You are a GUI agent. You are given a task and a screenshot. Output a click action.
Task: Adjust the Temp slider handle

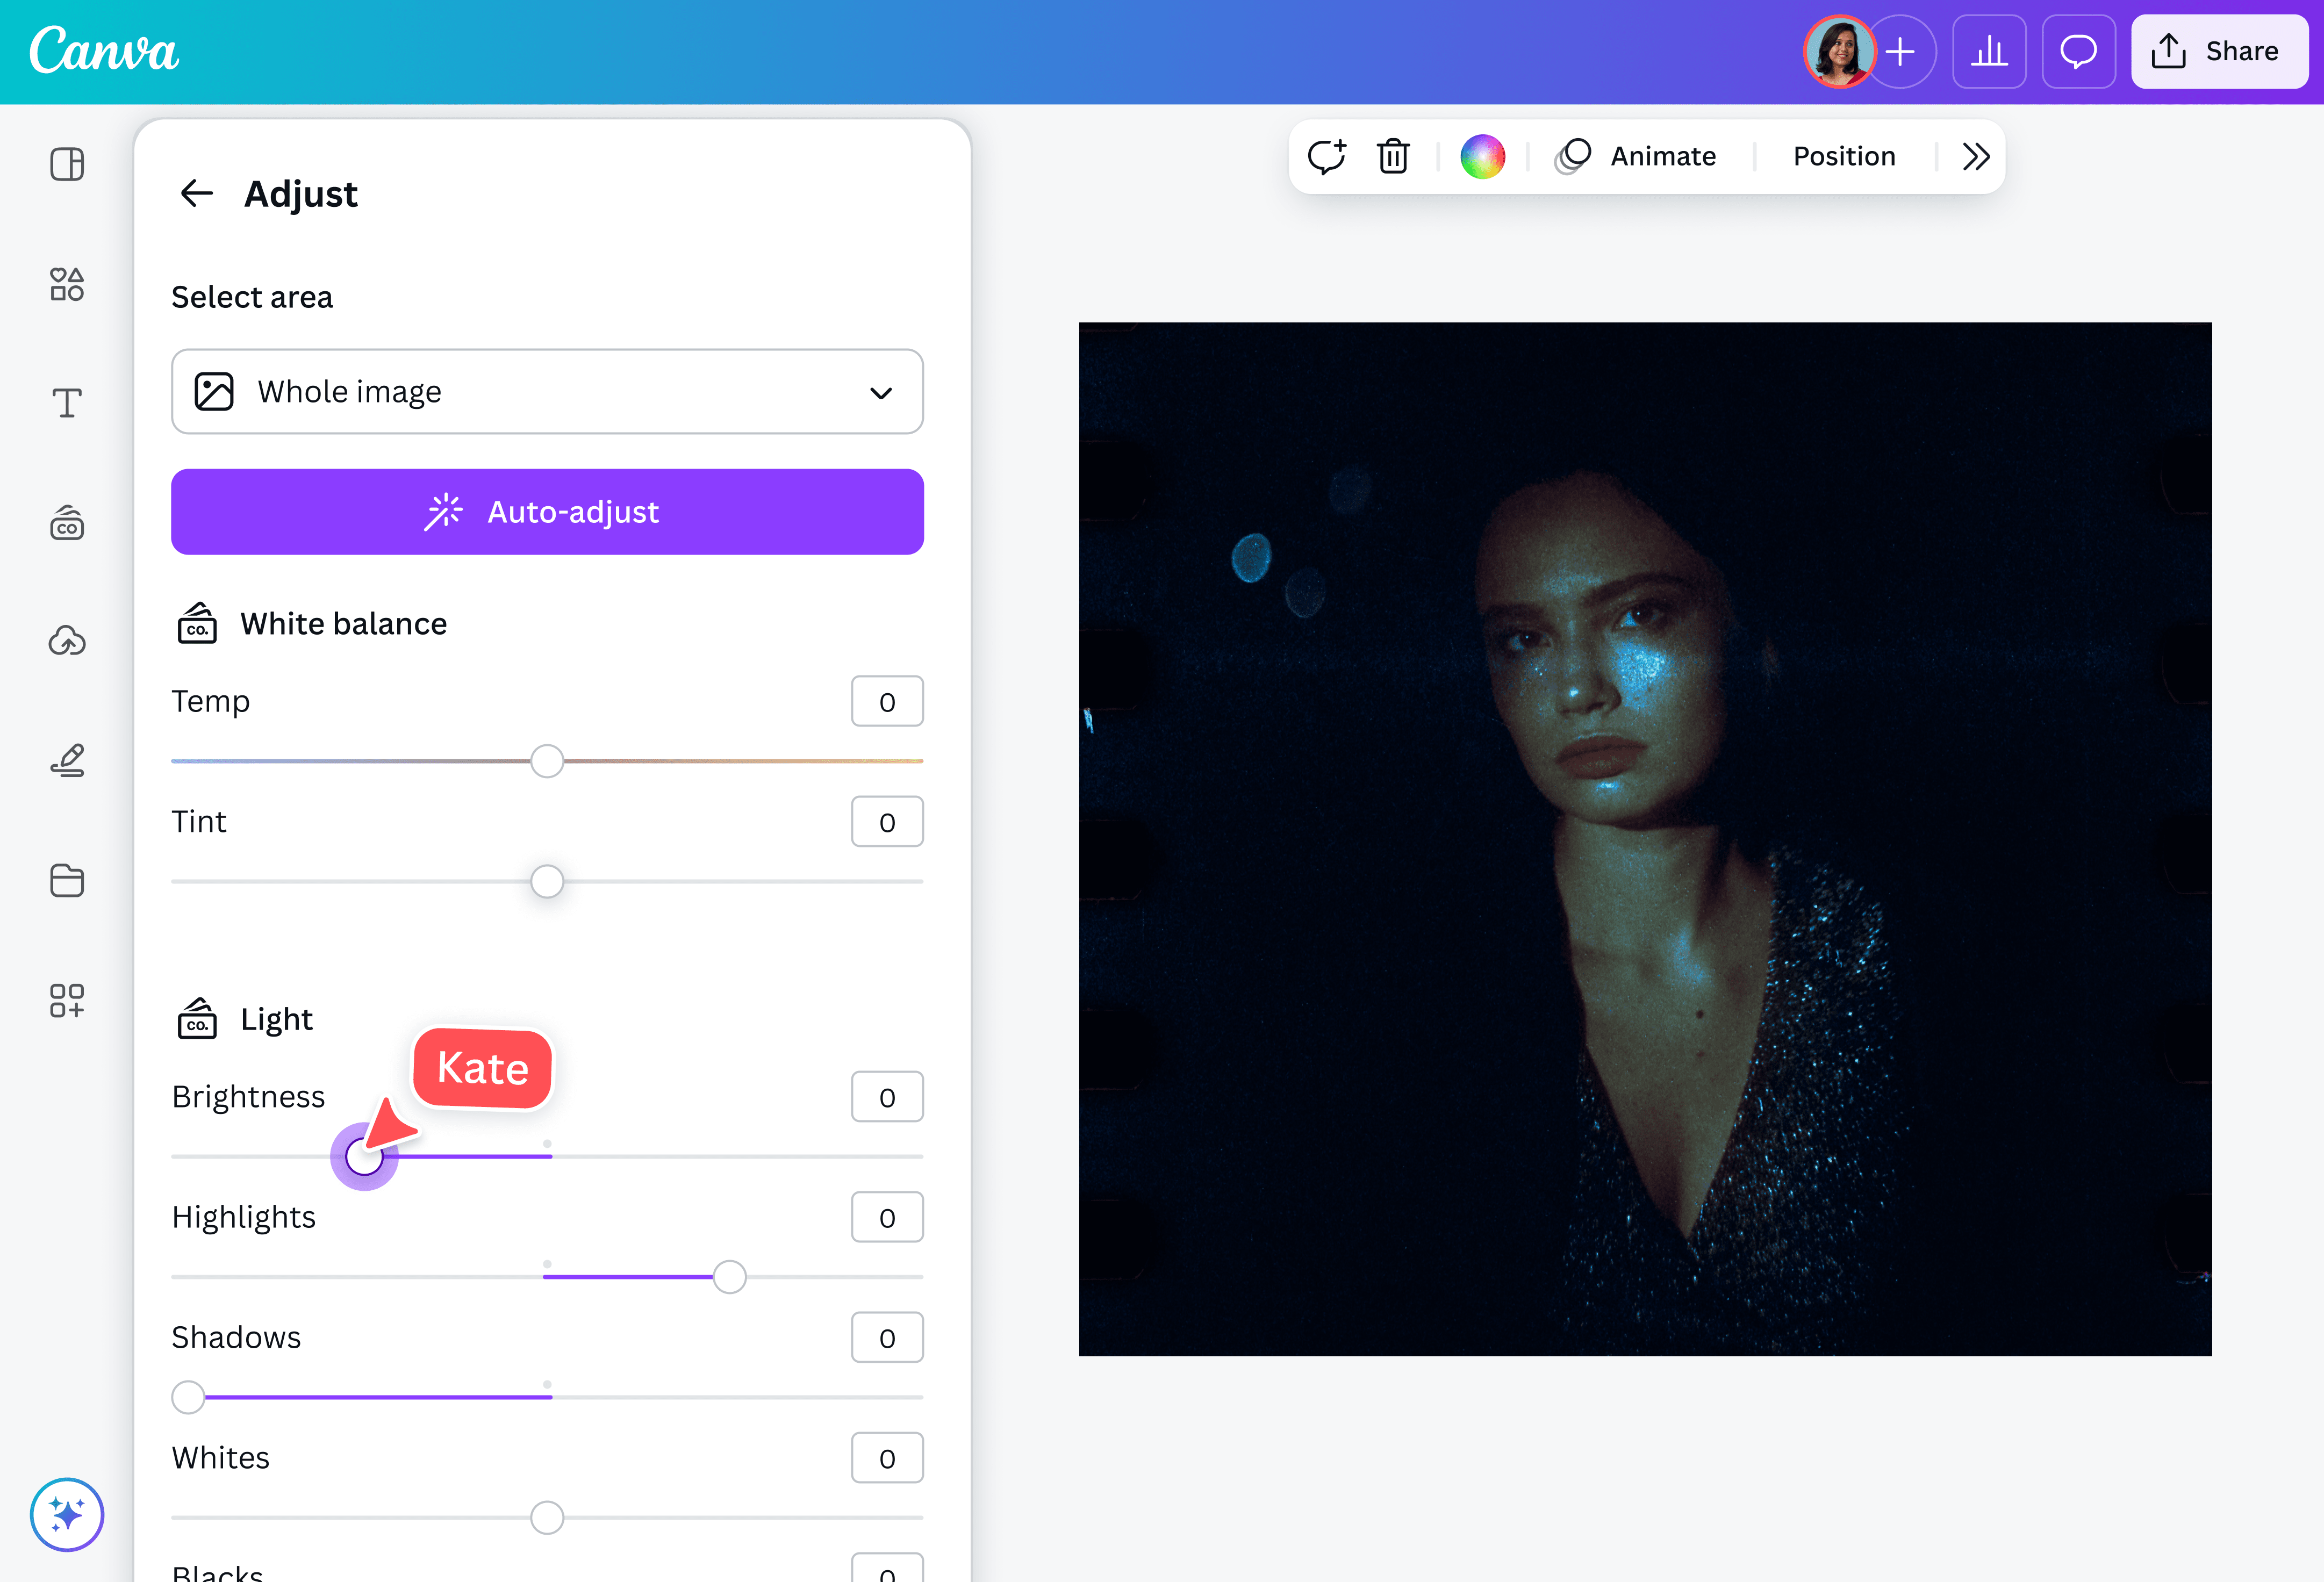pos(547,761)
